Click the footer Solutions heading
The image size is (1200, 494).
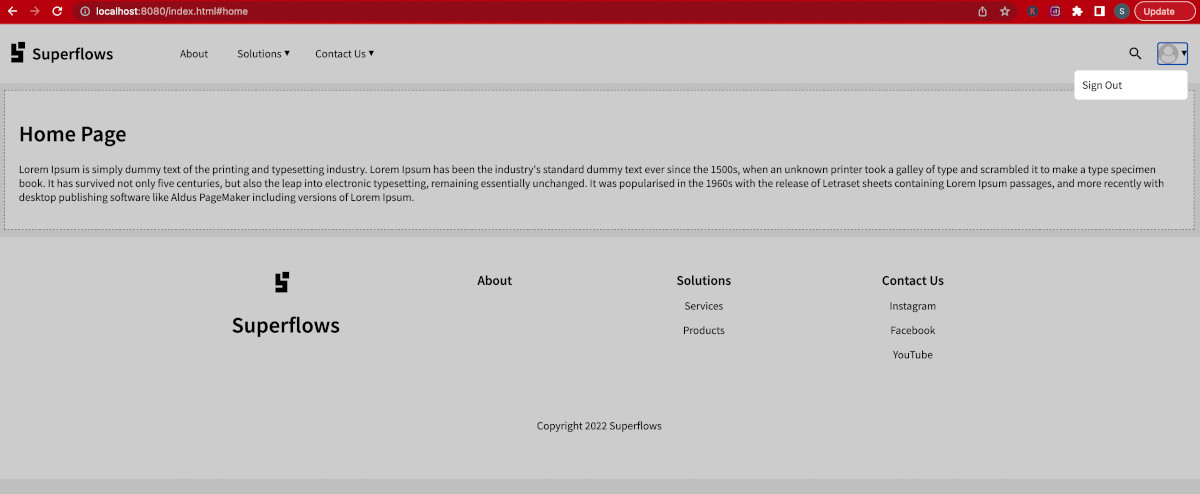(x=704, y=281)
